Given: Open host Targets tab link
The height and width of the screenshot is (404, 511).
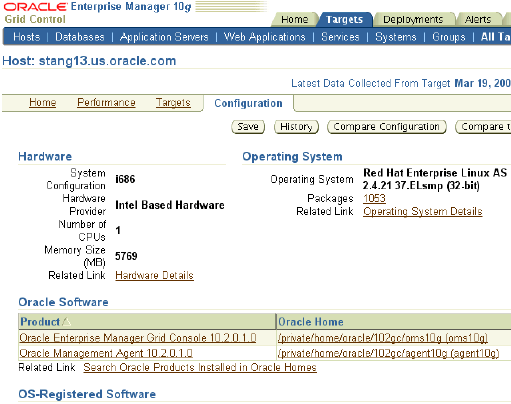Looking at the screenshot, I should pyautogui.click(x=173, y=102).
